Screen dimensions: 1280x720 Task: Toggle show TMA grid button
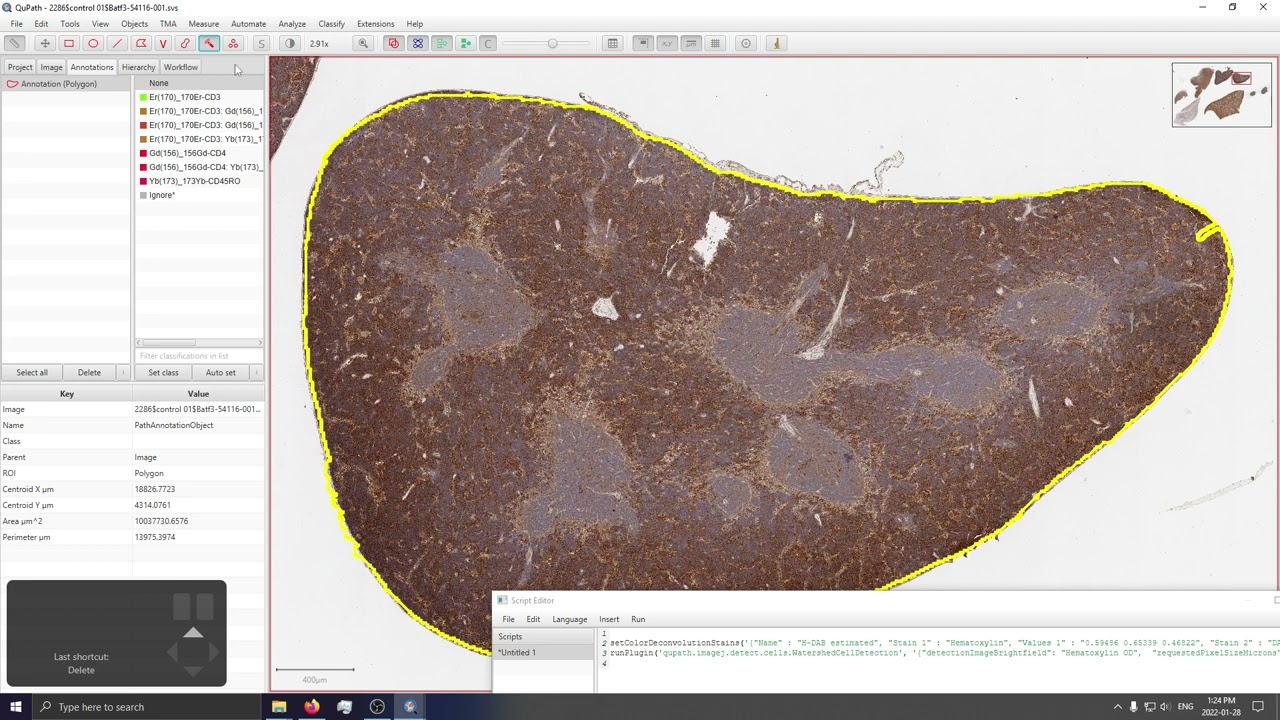pos(417,43)
